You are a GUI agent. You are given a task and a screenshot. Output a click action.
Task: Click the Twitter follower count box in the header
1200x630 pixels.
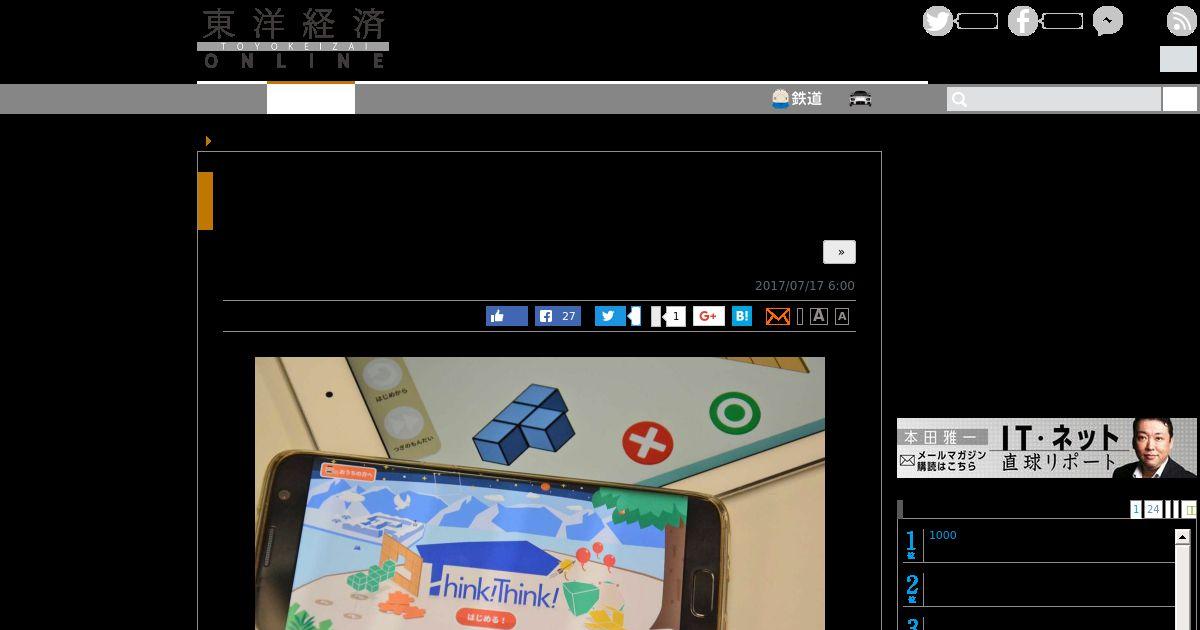[977, 21]
